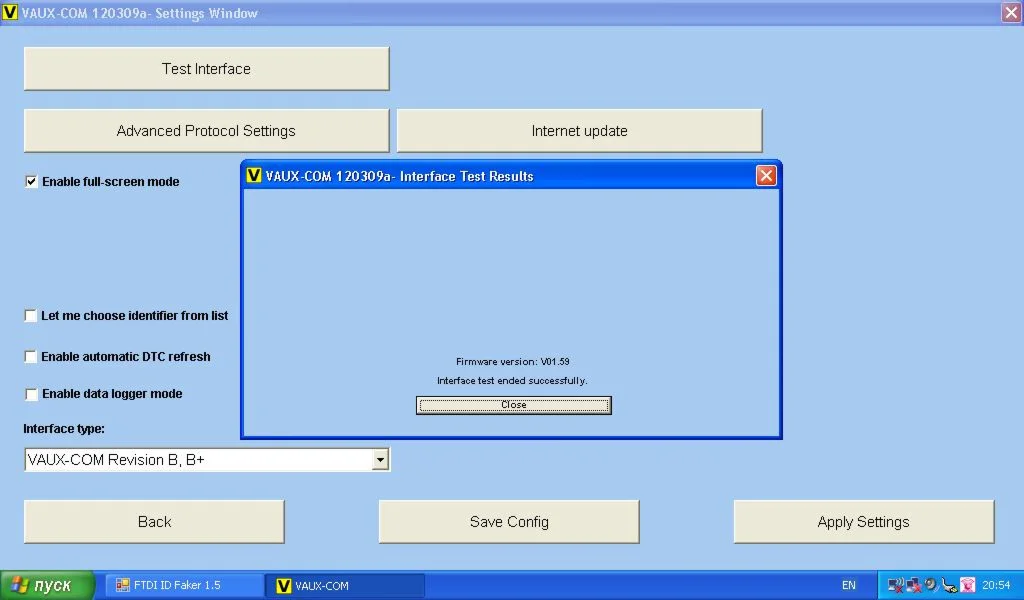
Task: Enable data logger mode checkbox
Action: pyautogui.click(x=31, y=394)
